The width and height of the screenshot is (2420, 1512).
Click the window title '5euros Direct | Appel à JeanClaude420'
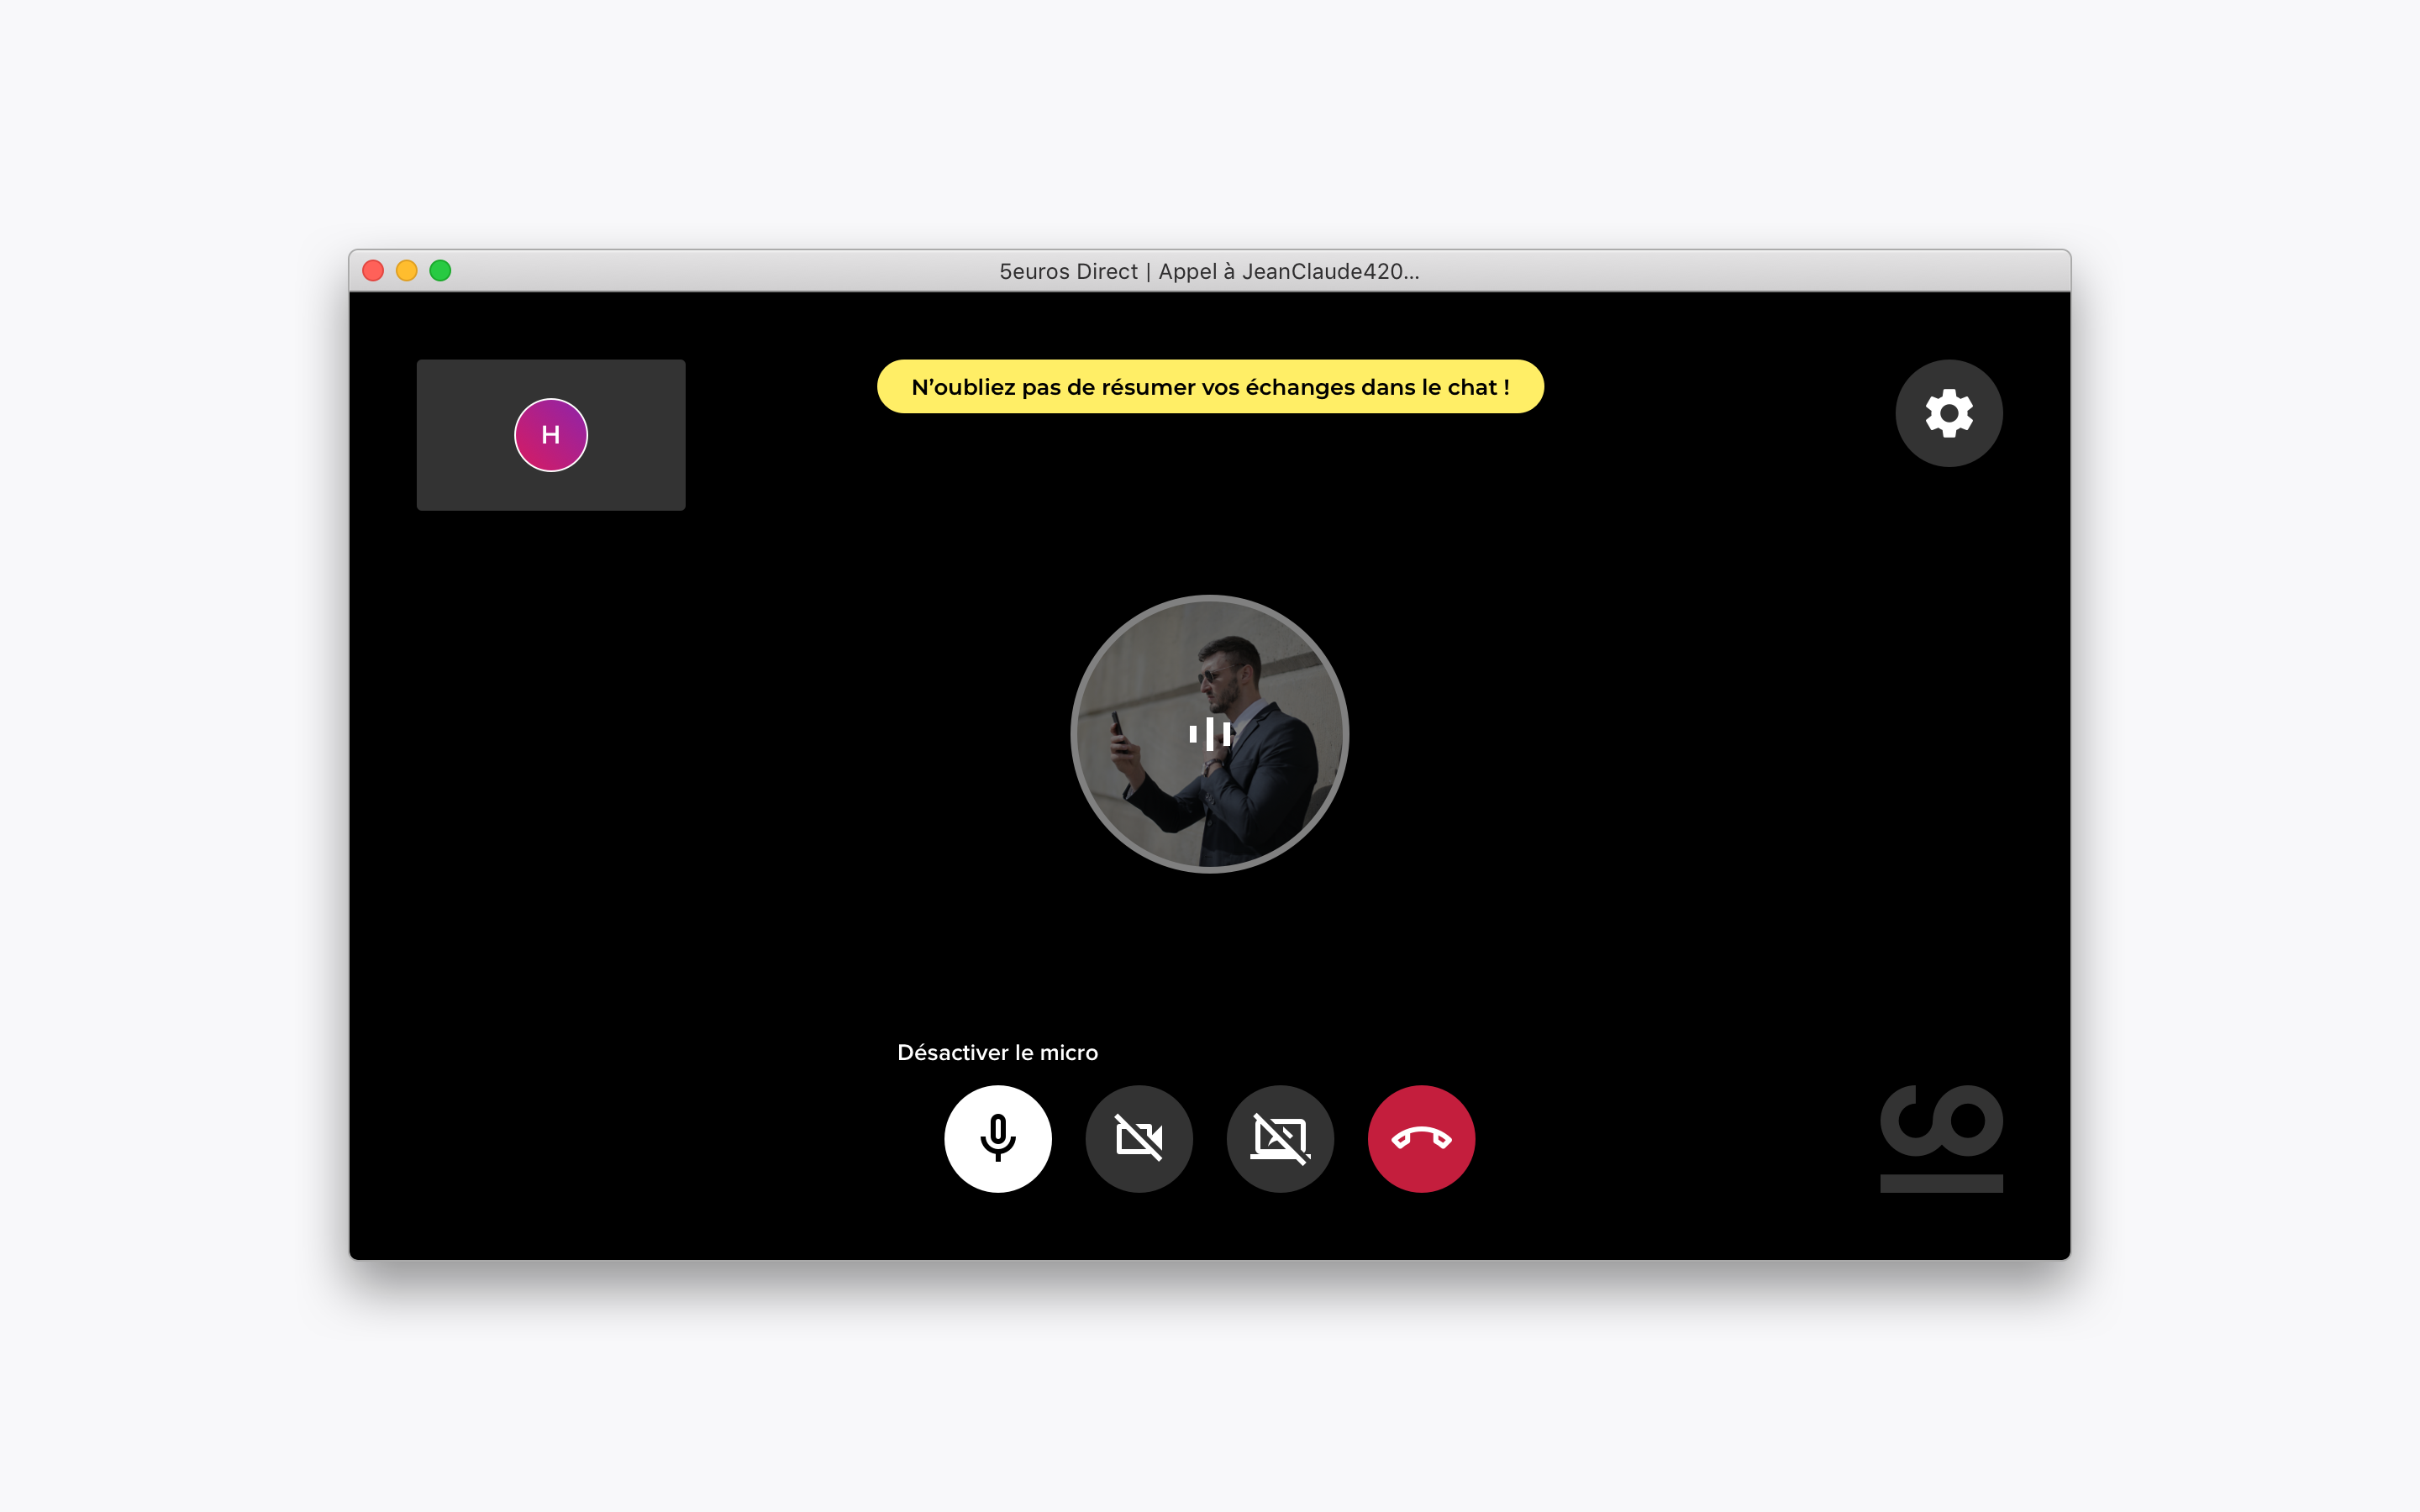1209,271
